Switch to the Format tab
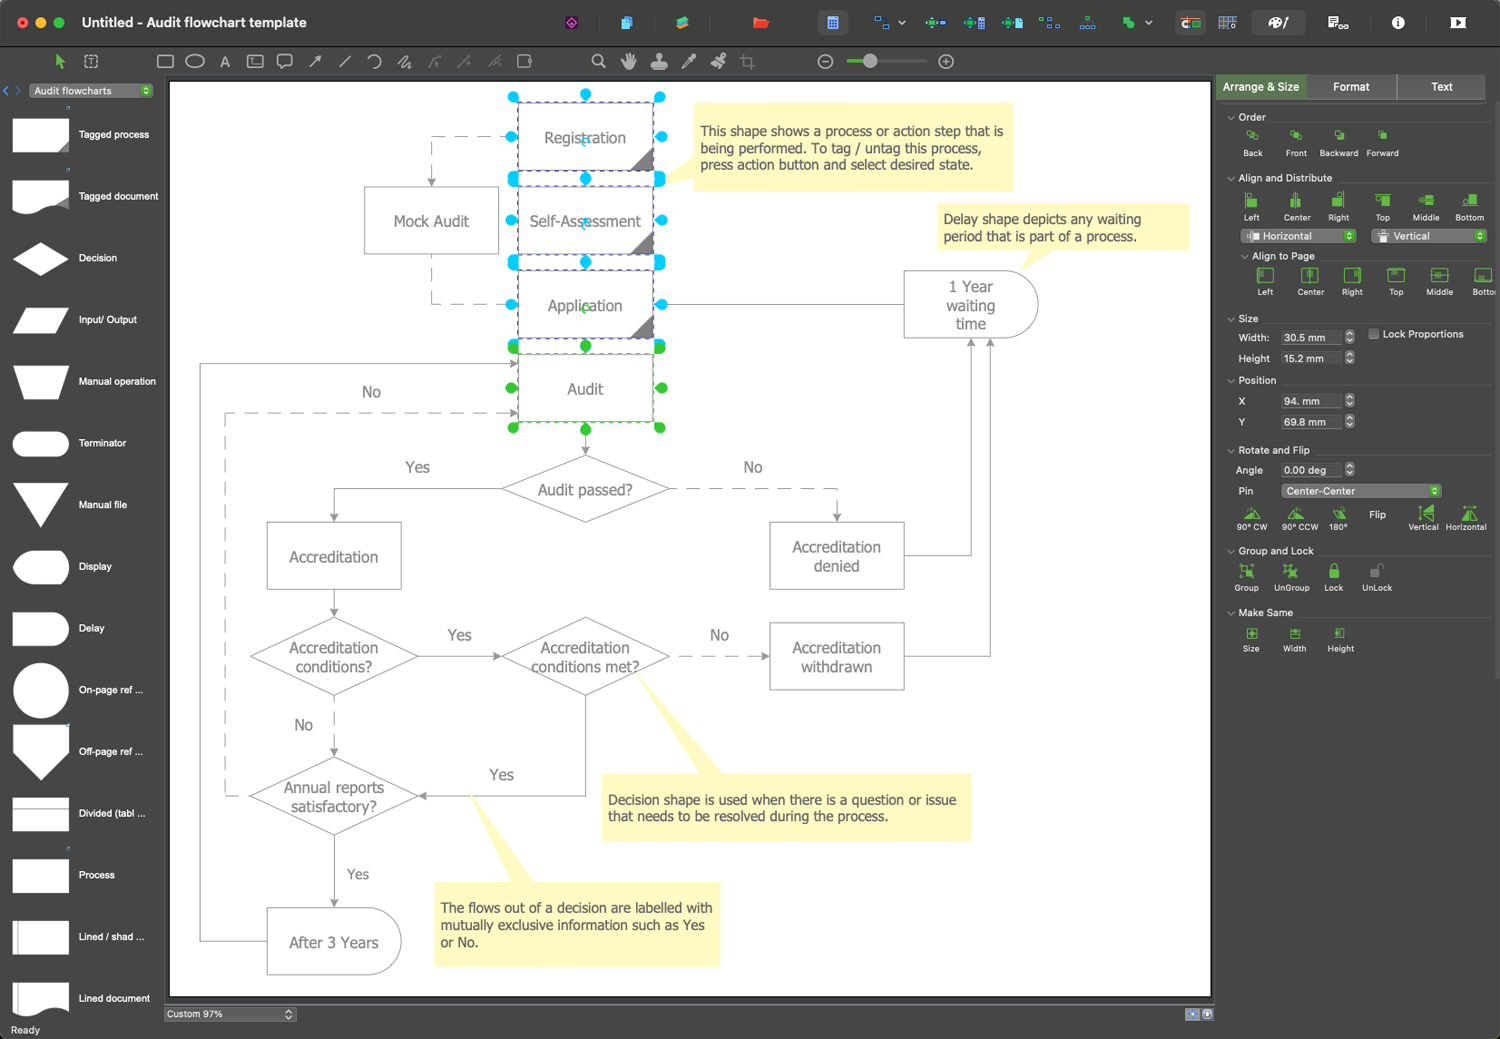This screenshot has height=1039, width=1500. [x=1350, y=87]
